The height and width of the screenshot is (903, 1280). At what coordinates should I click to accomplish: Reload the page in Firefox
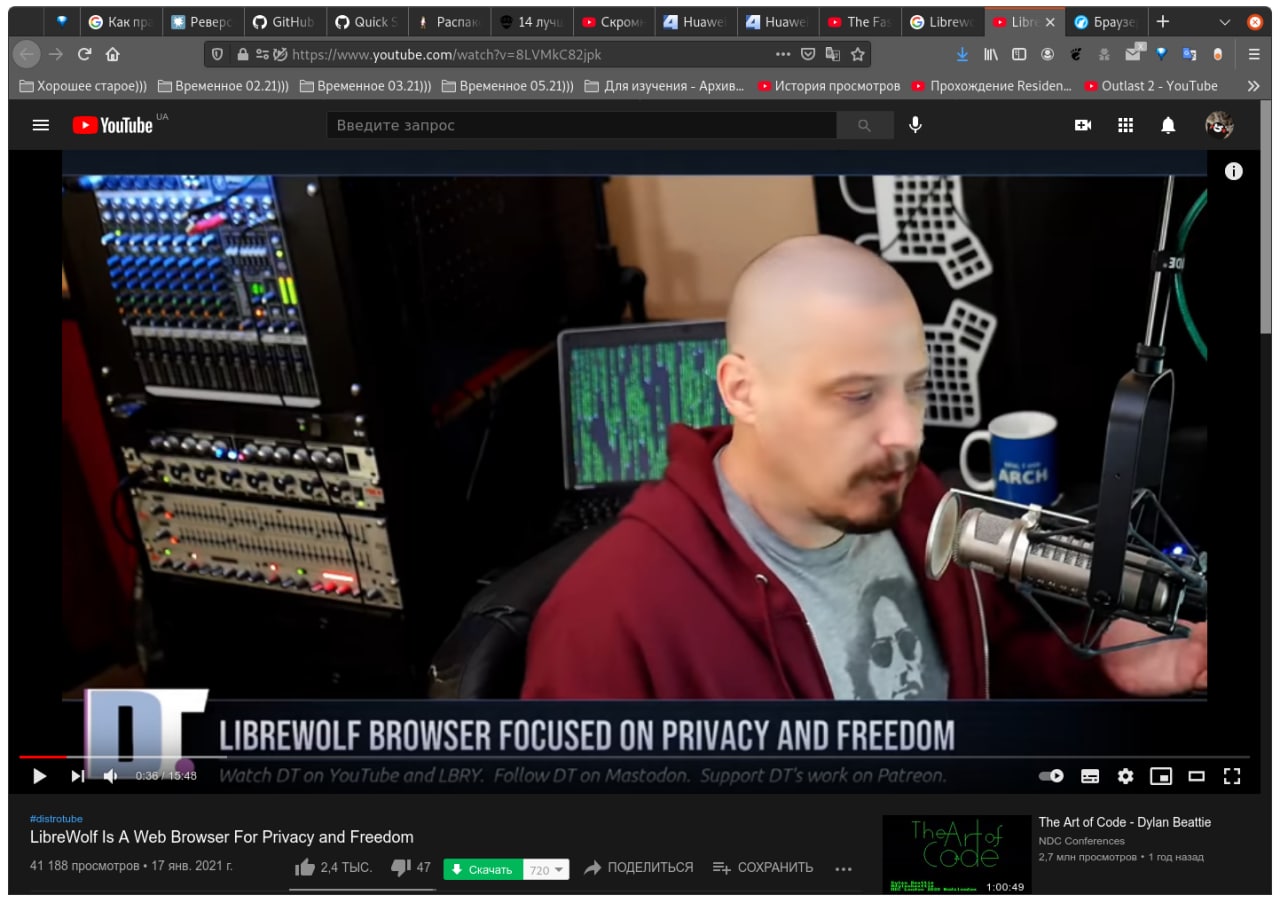pyautogui.click(x=84, y=54)
